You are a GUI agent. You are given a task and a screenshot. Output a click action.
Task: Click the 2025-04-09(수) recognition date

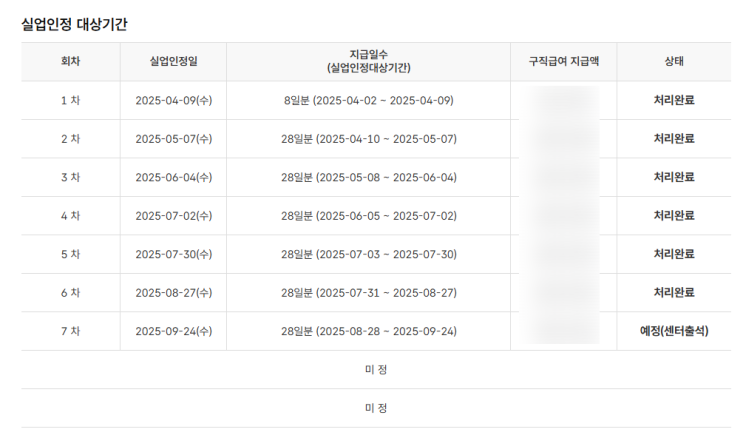pos(173,100)
